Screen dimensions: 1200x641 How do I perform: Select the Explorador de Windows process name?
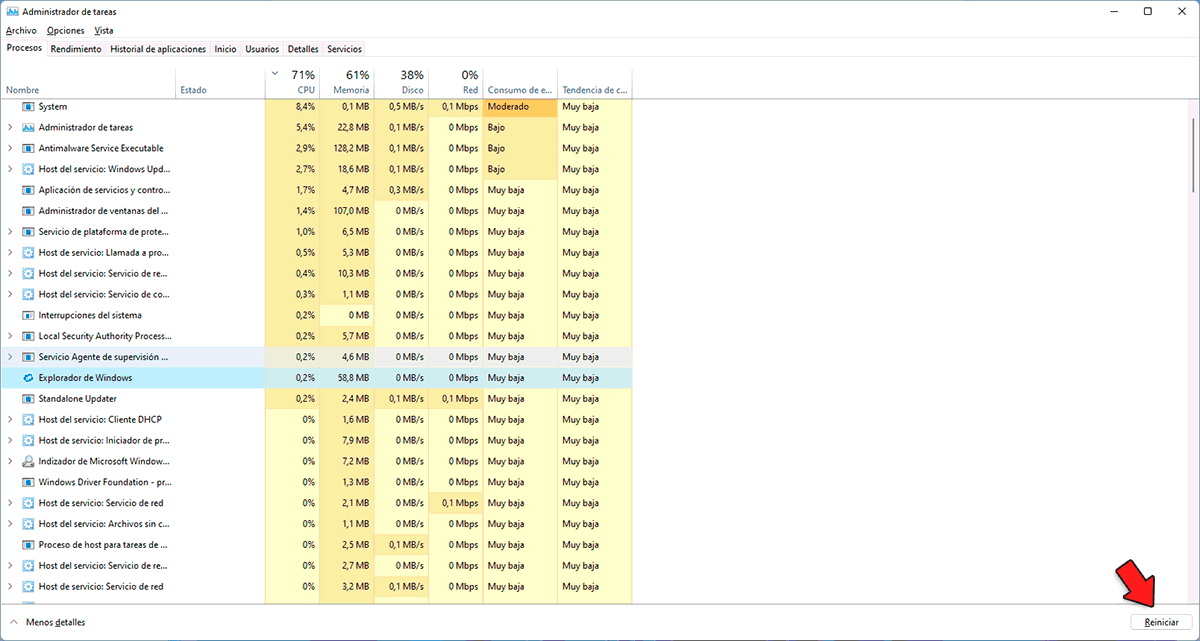(85, 378)
